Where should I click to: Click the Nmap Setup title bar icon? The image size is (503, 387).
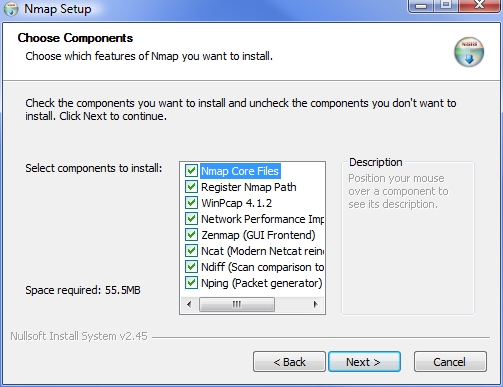(11, 8)
